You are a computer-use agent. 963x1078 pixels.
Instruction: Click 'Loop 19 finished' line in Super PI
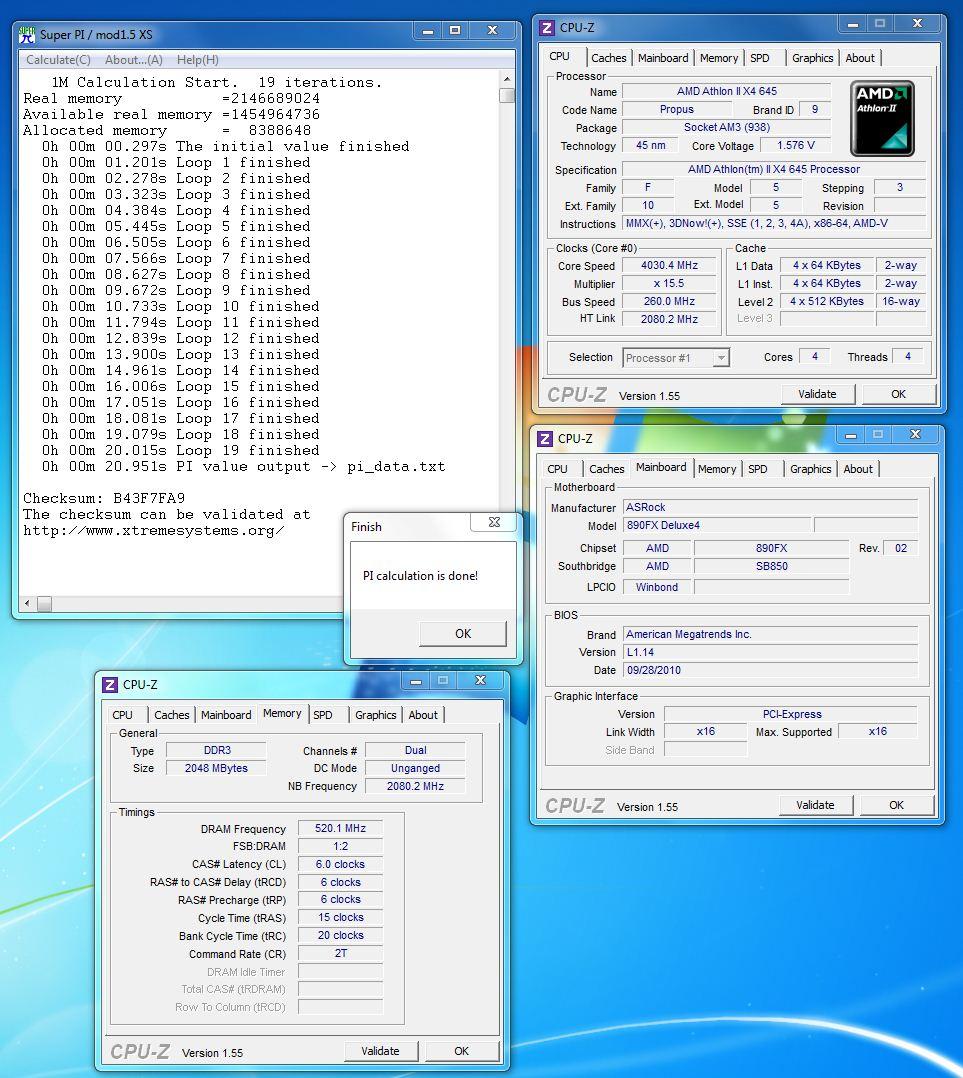(x=181, y=451)
